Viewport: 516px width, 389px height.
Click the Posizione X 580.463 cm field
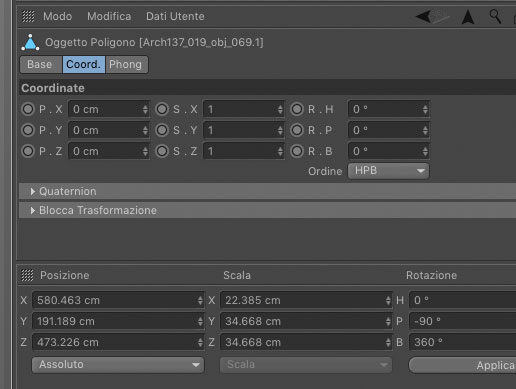tap(118, 300)
